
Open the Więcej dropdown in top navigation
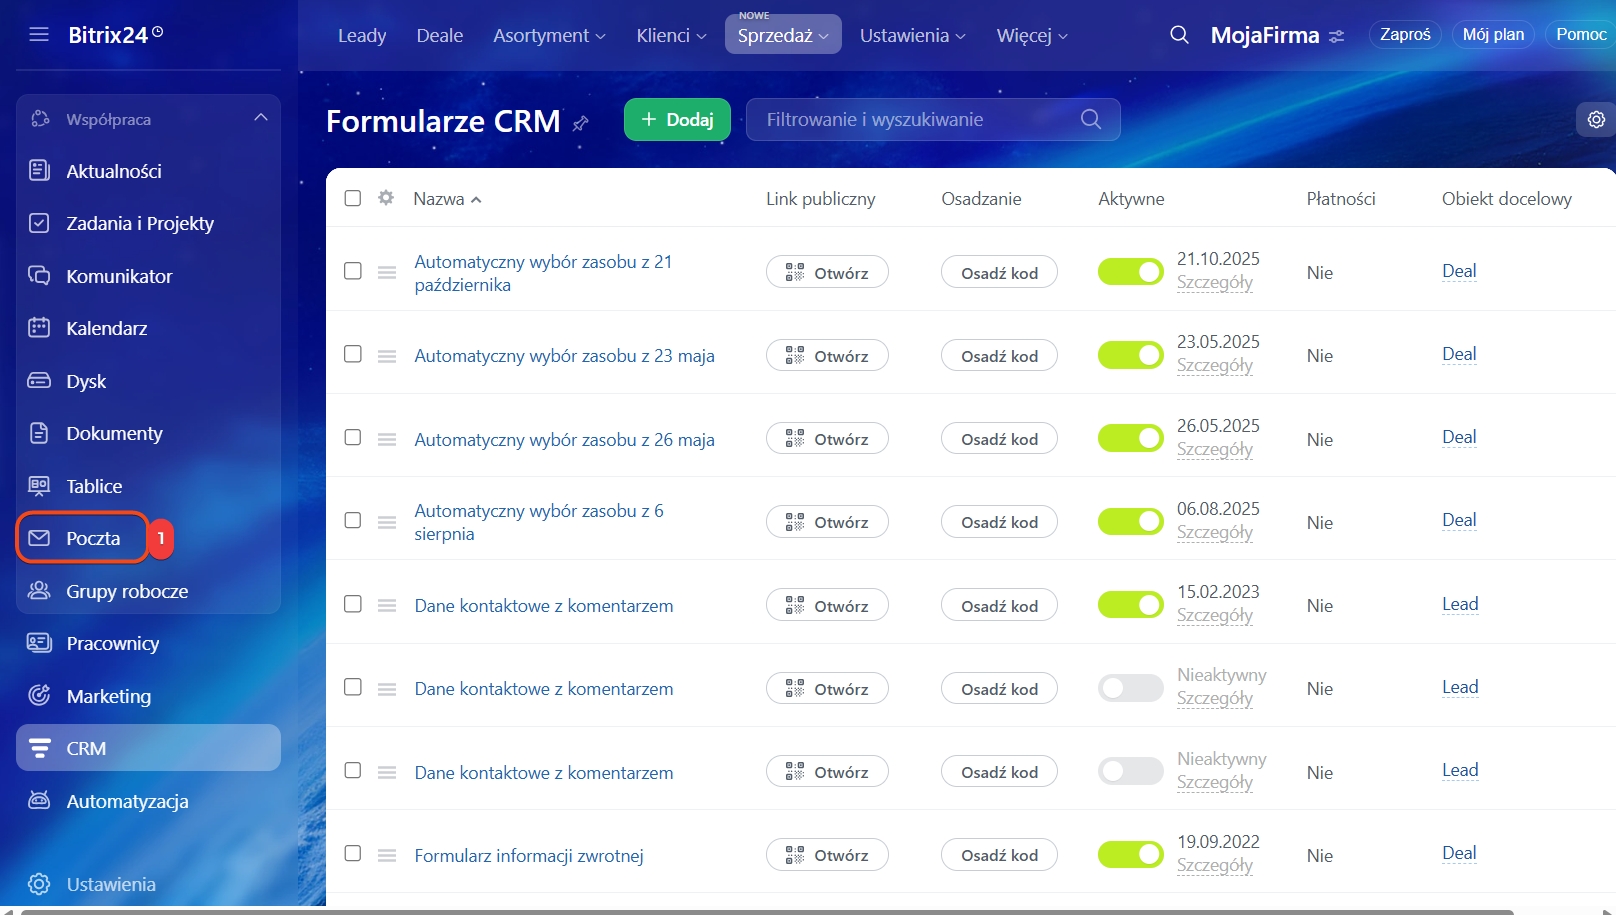[1031, 35]
